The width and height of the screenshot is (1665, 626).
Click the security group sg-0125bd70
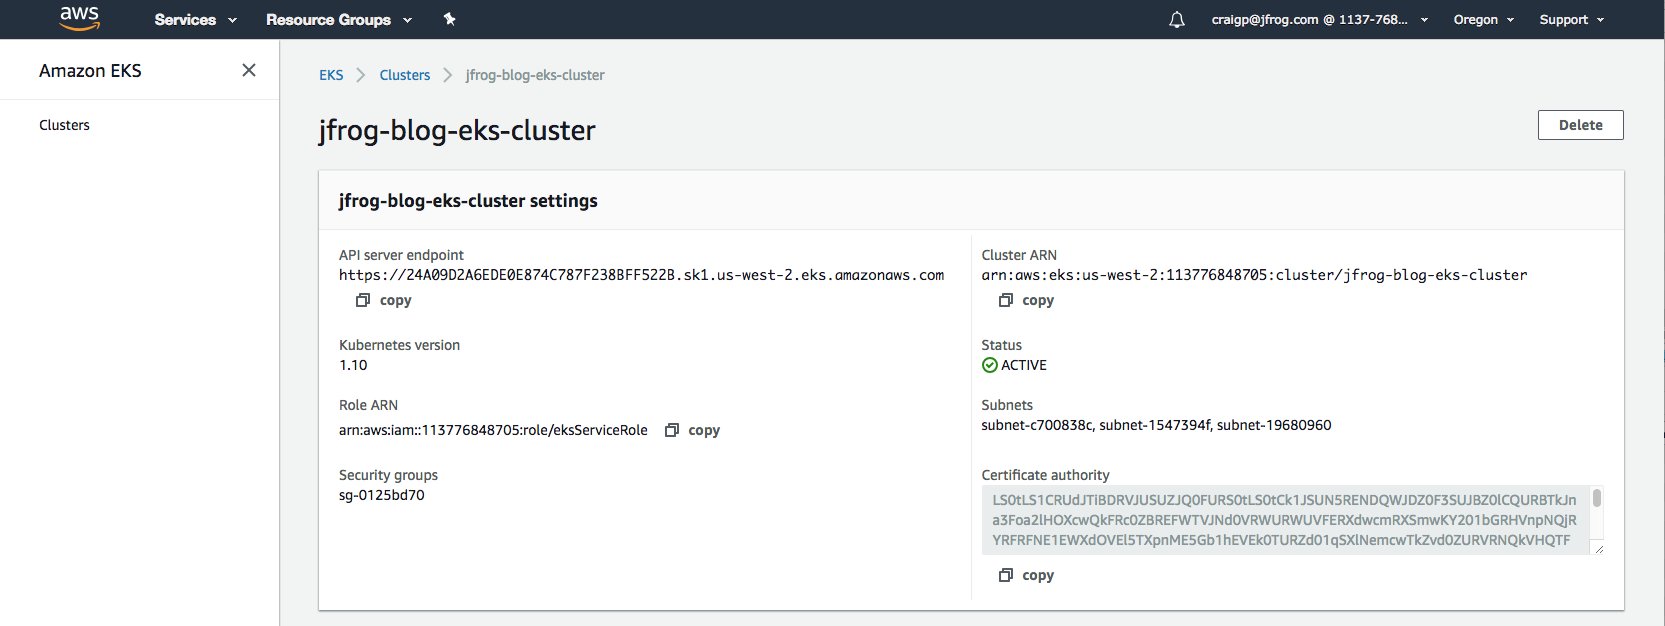tap(382, 495)
